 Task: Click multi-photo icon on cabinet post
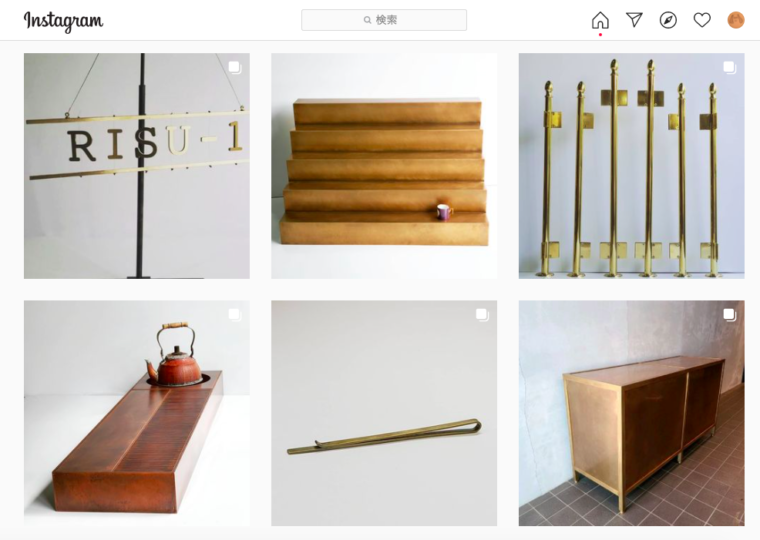pyautogui.click(x=730, y=315)
